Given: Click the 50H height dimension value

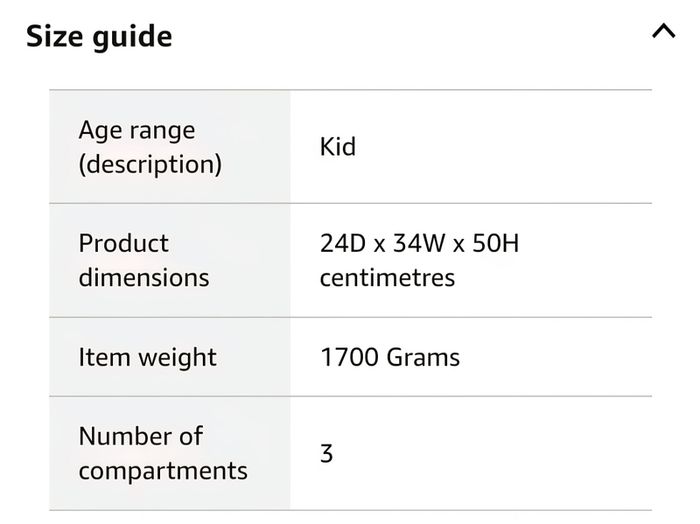Looking at the screenshot, I should coord(496,243).
